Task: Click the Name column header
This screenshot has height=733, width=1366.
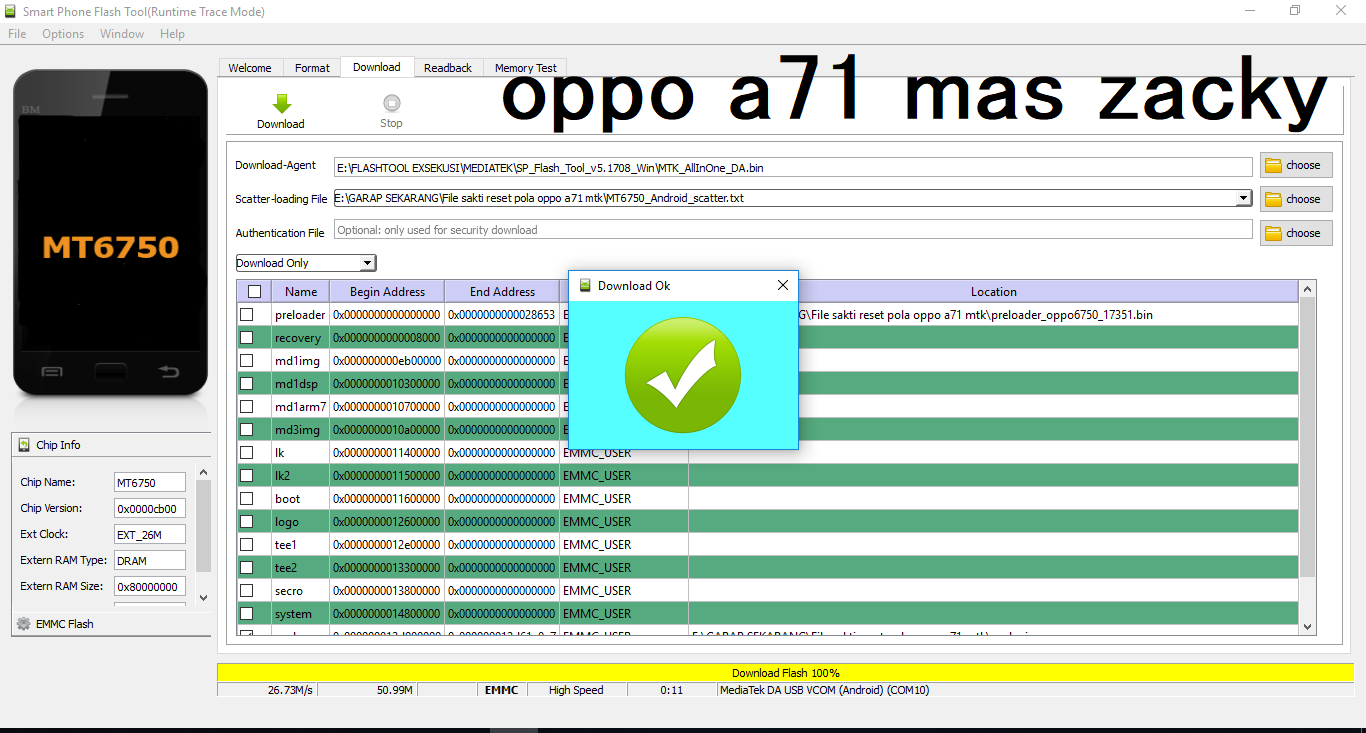Action: [x=301, y=292]
